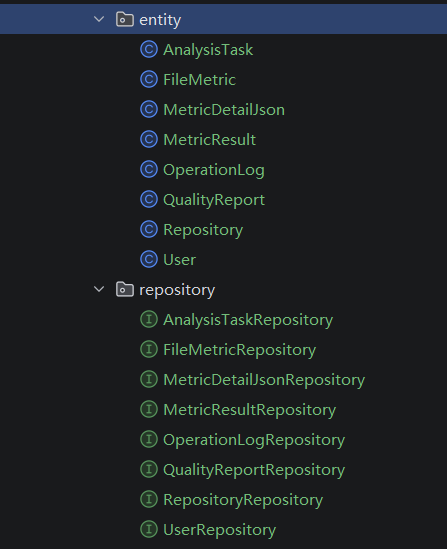Click the AnalysisTask class icon

pyautogui.click(x=149, y=49)
